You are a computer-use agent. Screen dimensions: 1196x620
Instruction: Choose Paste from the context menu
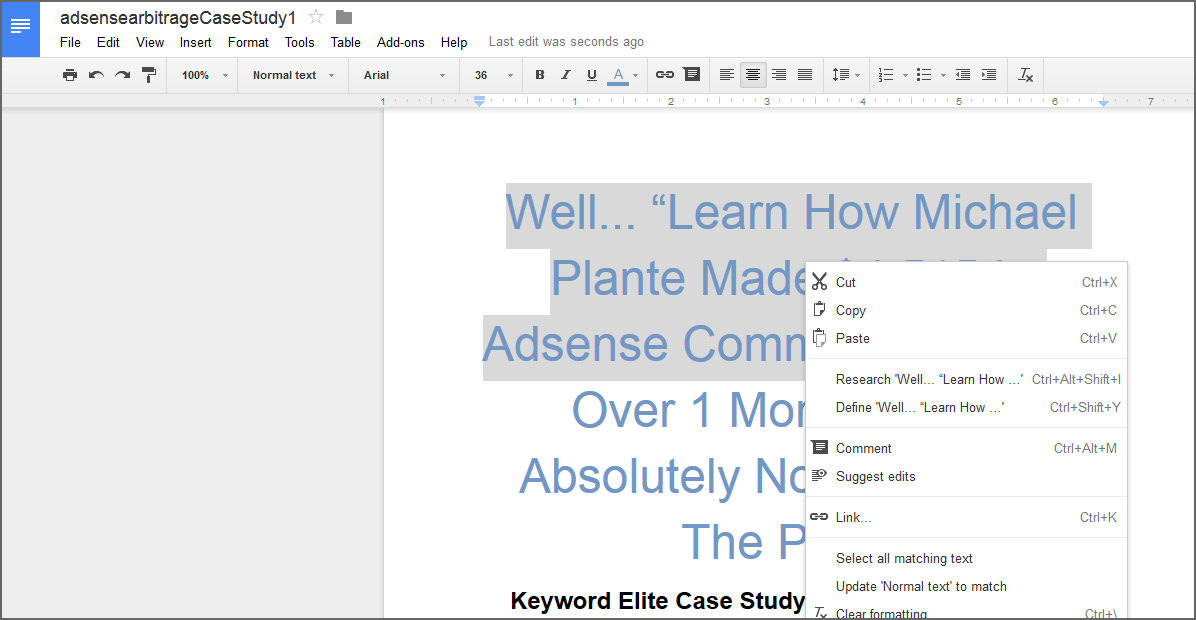[966, 339]
